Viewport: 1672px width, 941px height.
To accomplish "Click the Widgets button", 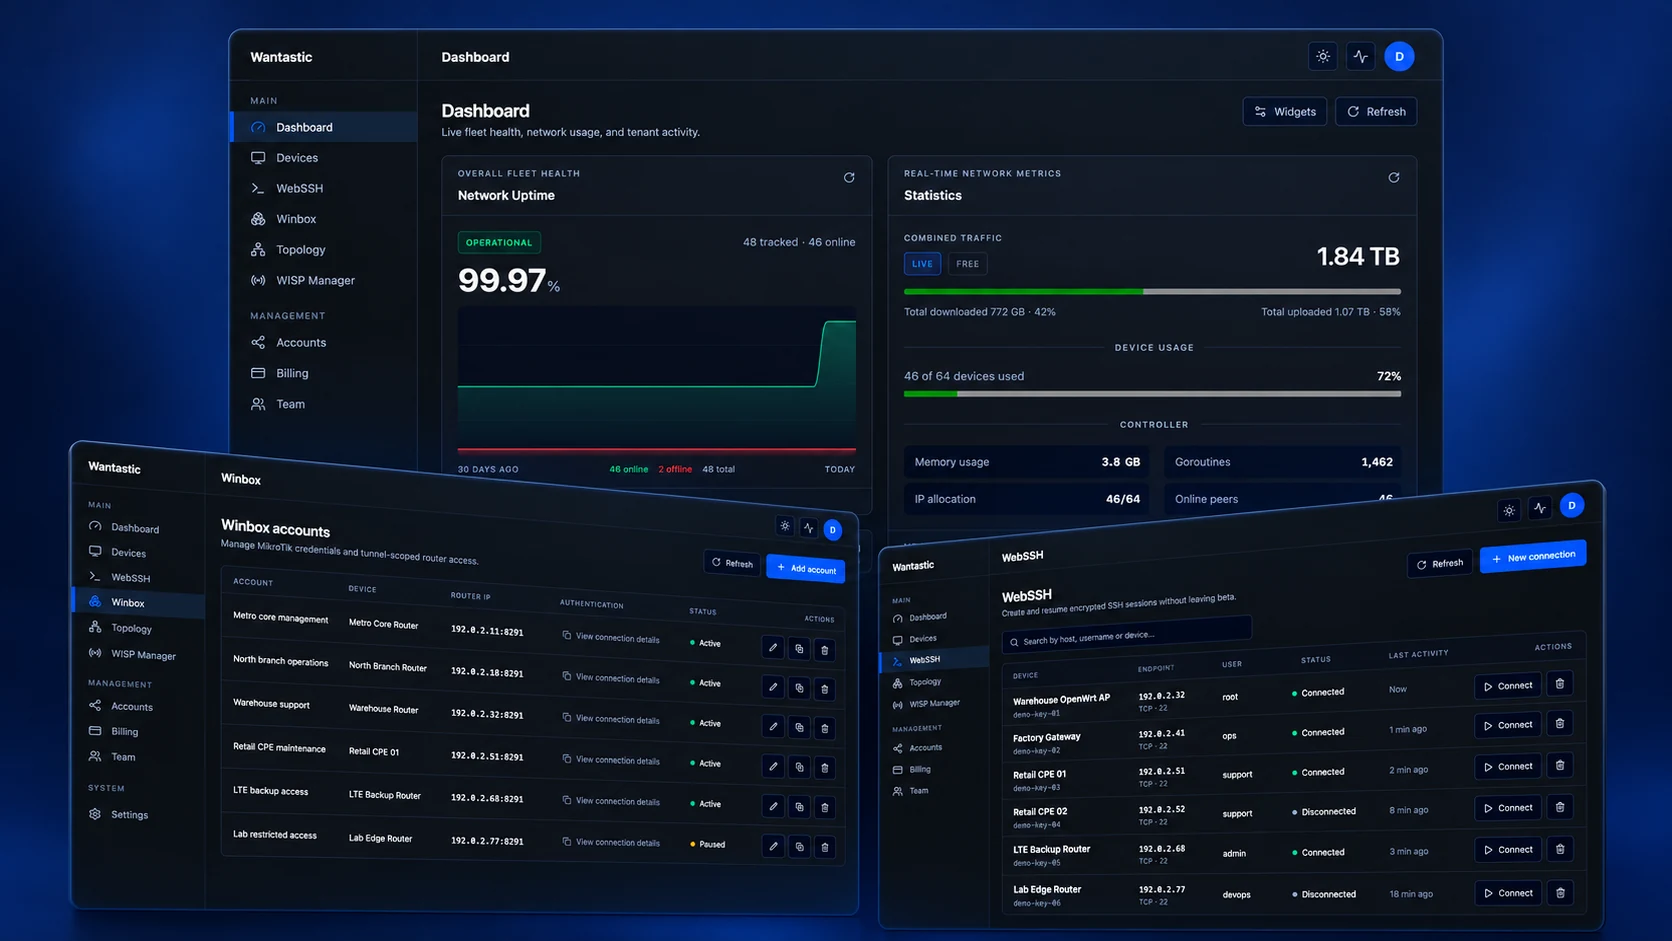I will pos(1285,111).
